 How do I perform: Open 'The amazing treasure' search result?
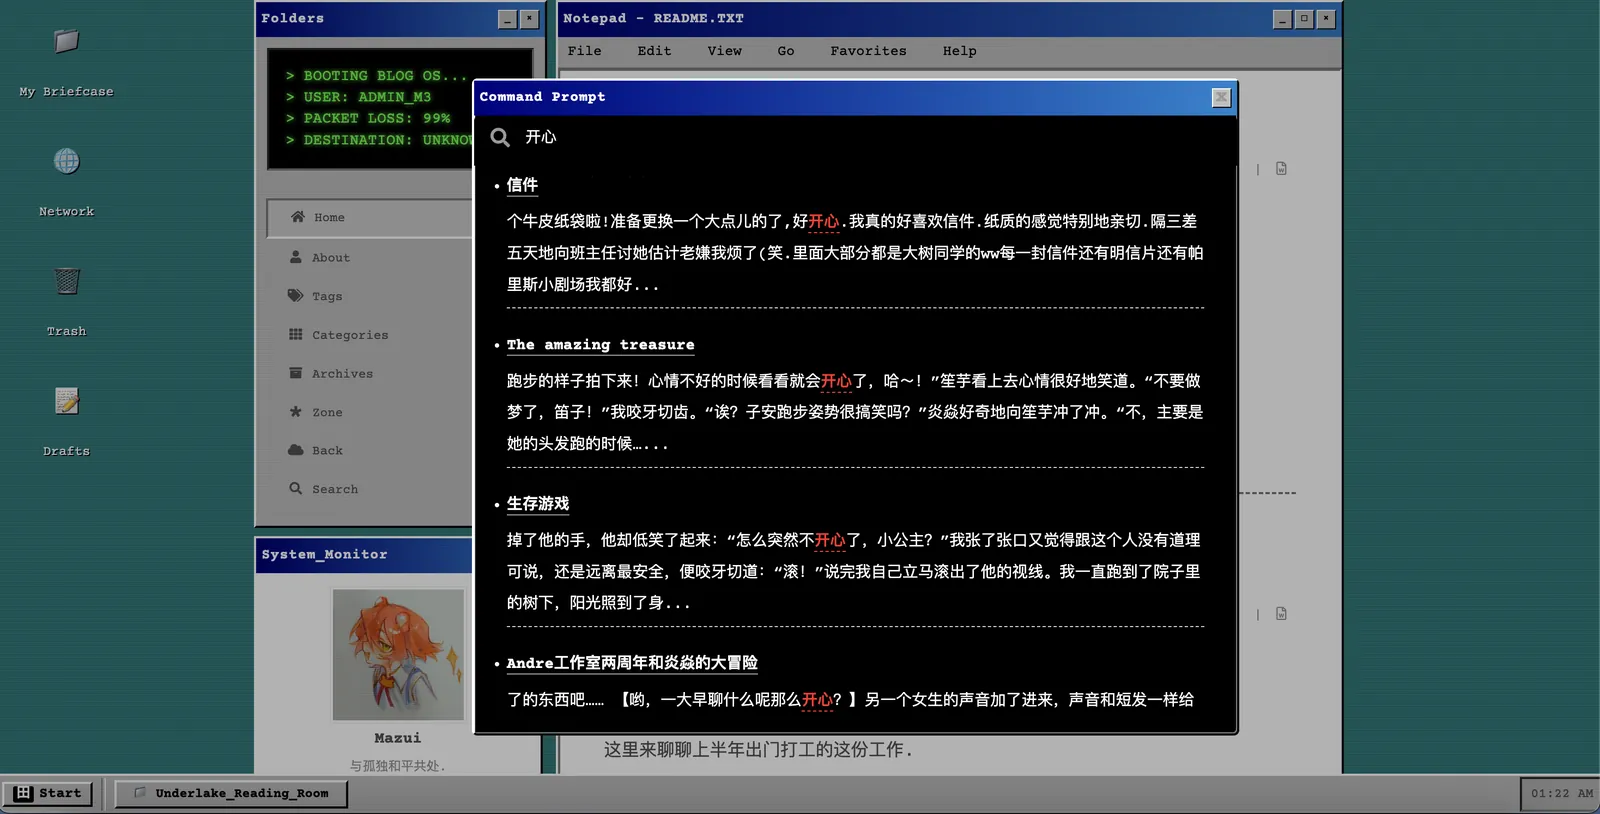pos(600,345)
